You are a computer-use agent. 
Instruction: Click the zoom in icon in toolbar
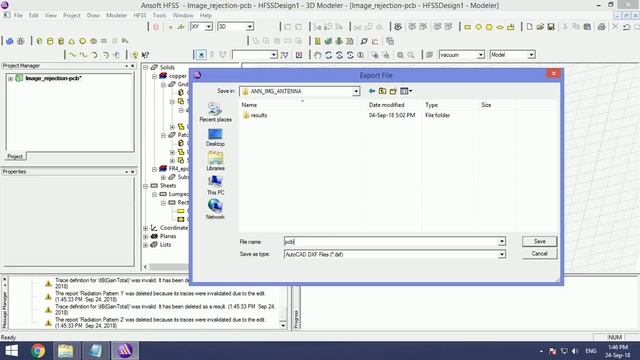(400, 55)
